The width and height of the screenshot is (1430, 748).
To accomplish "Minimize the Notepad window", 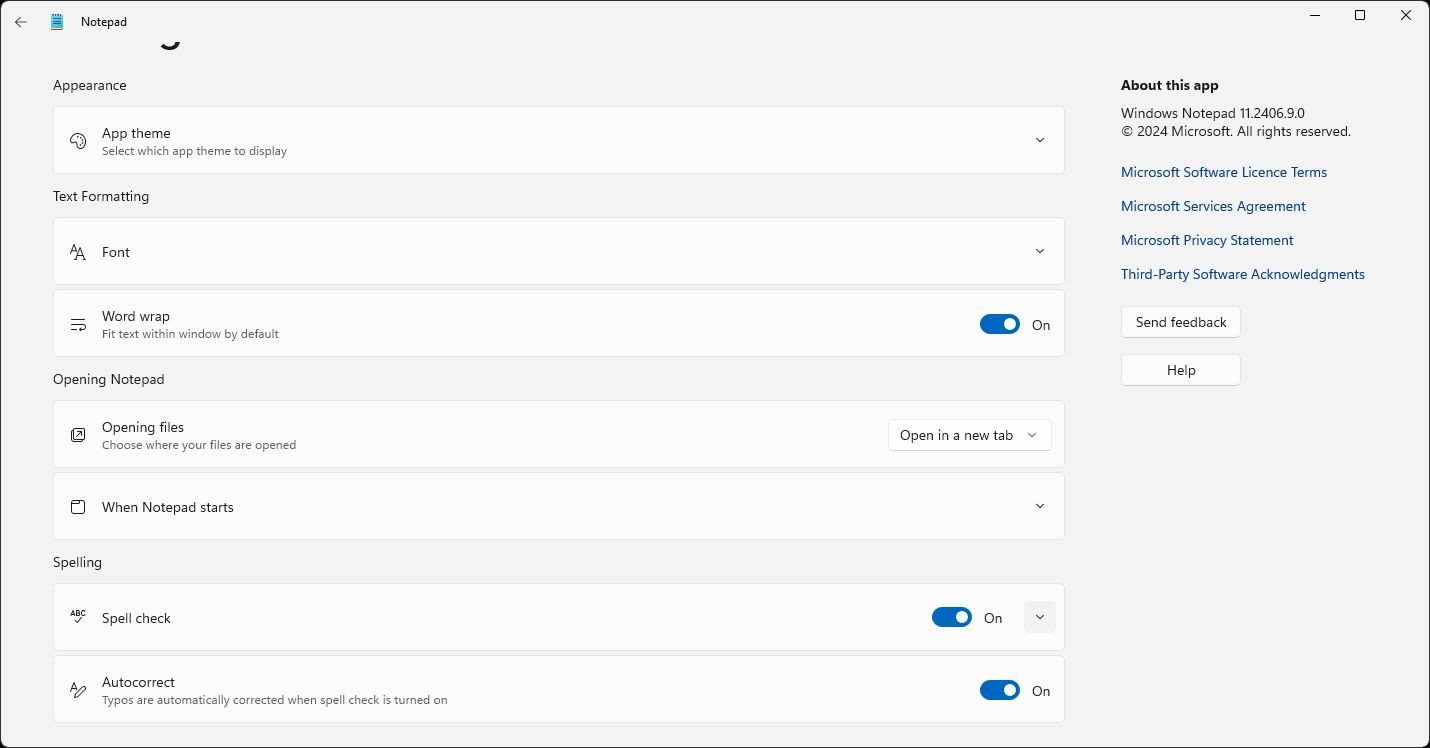I will click(1314, 15).
